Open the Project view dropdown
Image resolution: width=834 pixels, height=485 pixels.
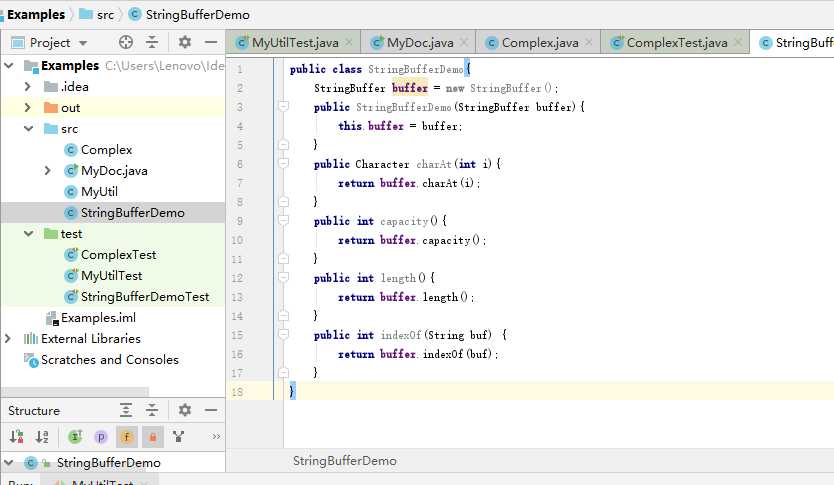[83, 43]
